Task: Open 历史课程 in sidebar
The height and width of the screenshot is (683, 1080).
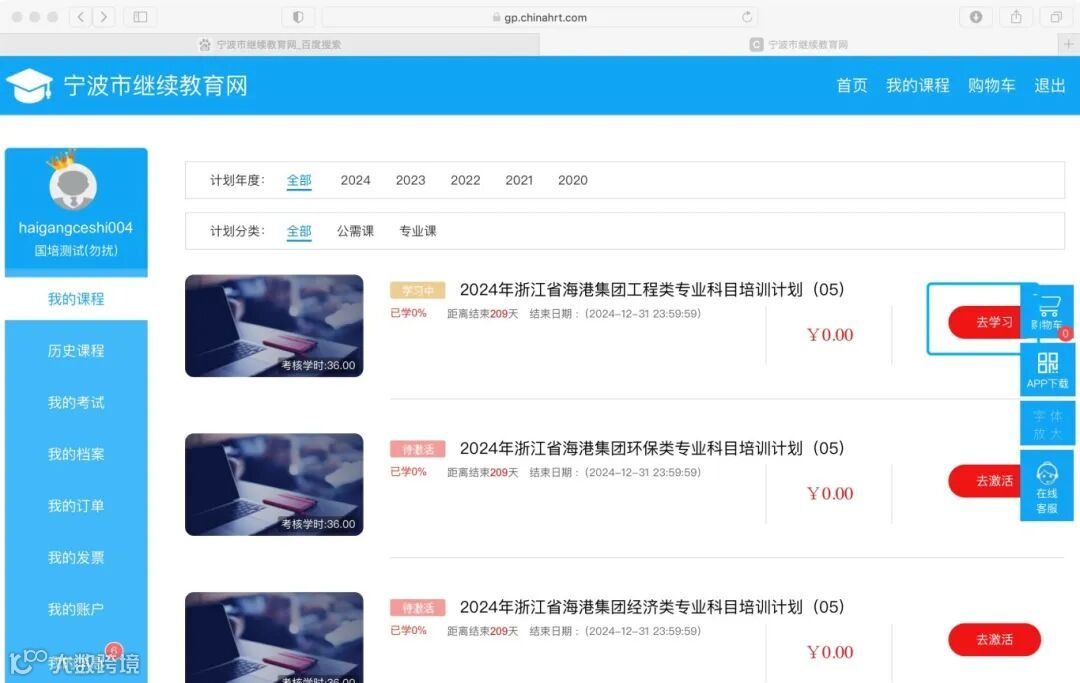Action: (x=76, y=350)
